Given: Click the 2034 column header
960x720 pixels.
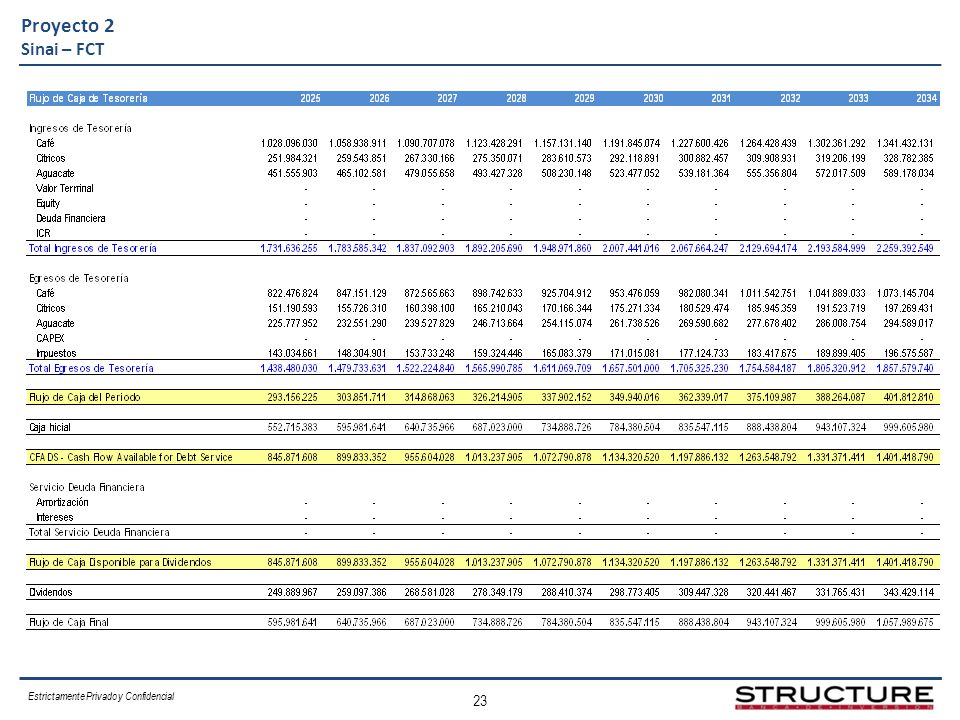Looking at the screenshot, I should click(927, 98).
